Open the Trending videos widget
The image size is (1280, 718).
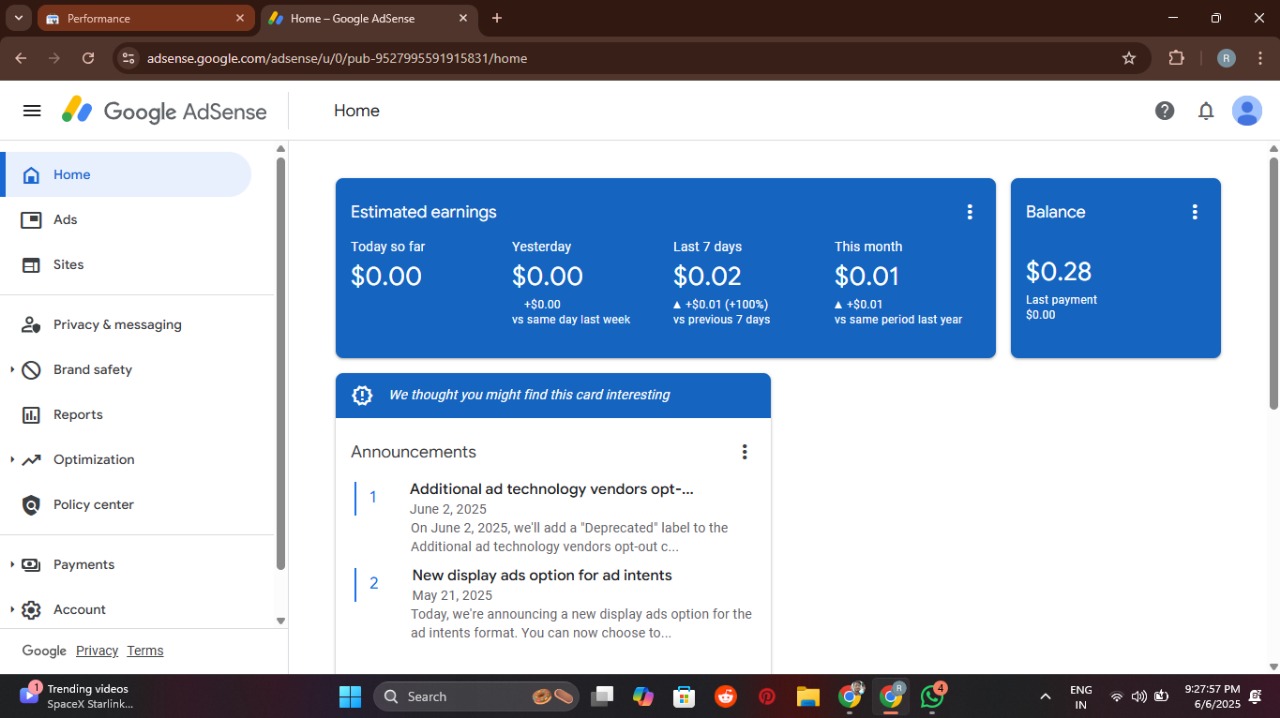(x=76, y=696)
